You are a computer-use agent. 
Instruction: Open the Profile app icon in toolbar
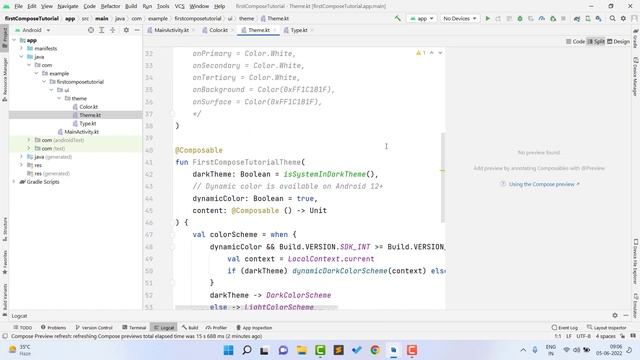542,18
